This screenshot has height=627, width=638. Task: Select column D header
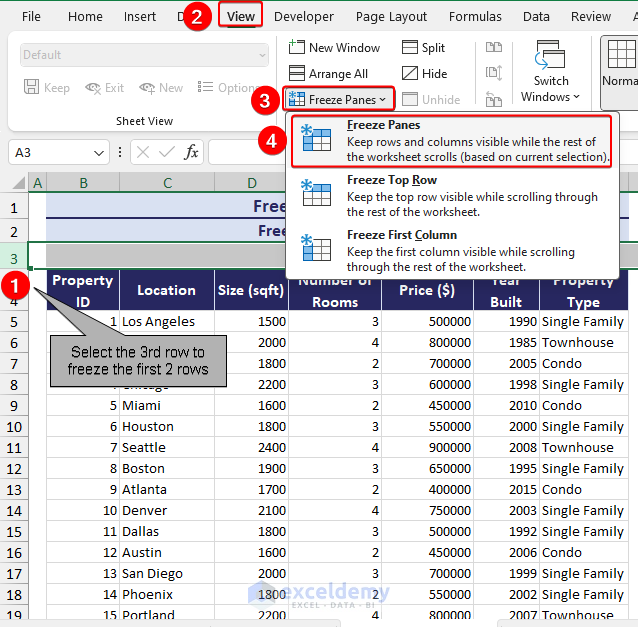coord(251,183)
